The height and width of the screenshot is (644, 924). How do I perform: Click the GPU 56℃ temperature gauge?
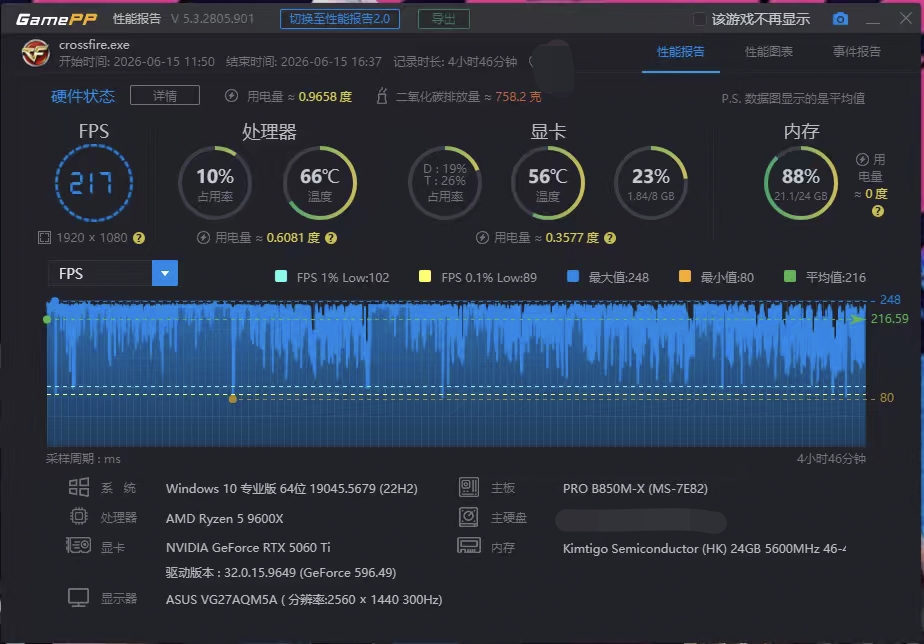point(547,183)
